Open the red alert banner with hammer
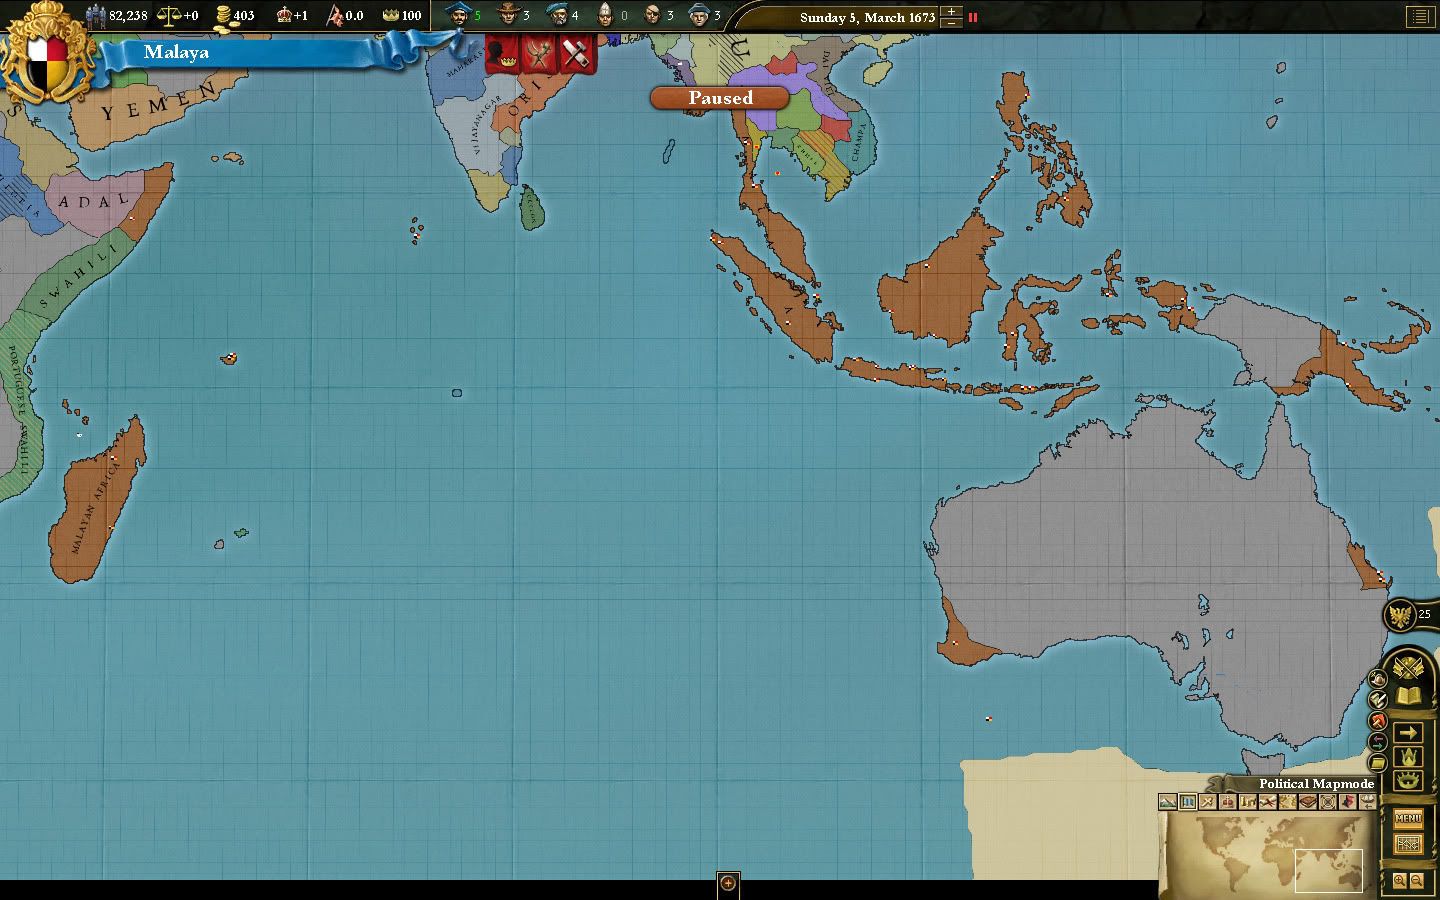 click(x=576, y=53)
